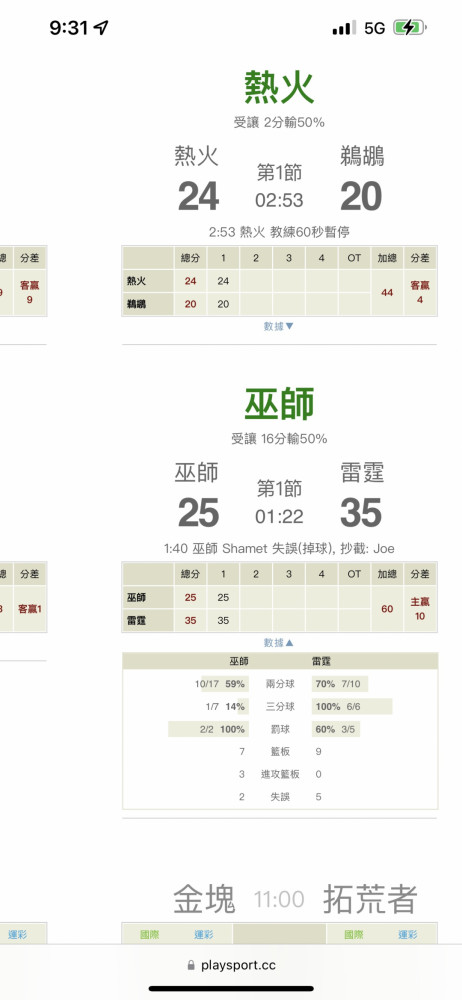This screenshot has height=1000, width=462.
Task: Tap 巫師 2/2 100% free-throw bar
Action: (x=207, y=729)
